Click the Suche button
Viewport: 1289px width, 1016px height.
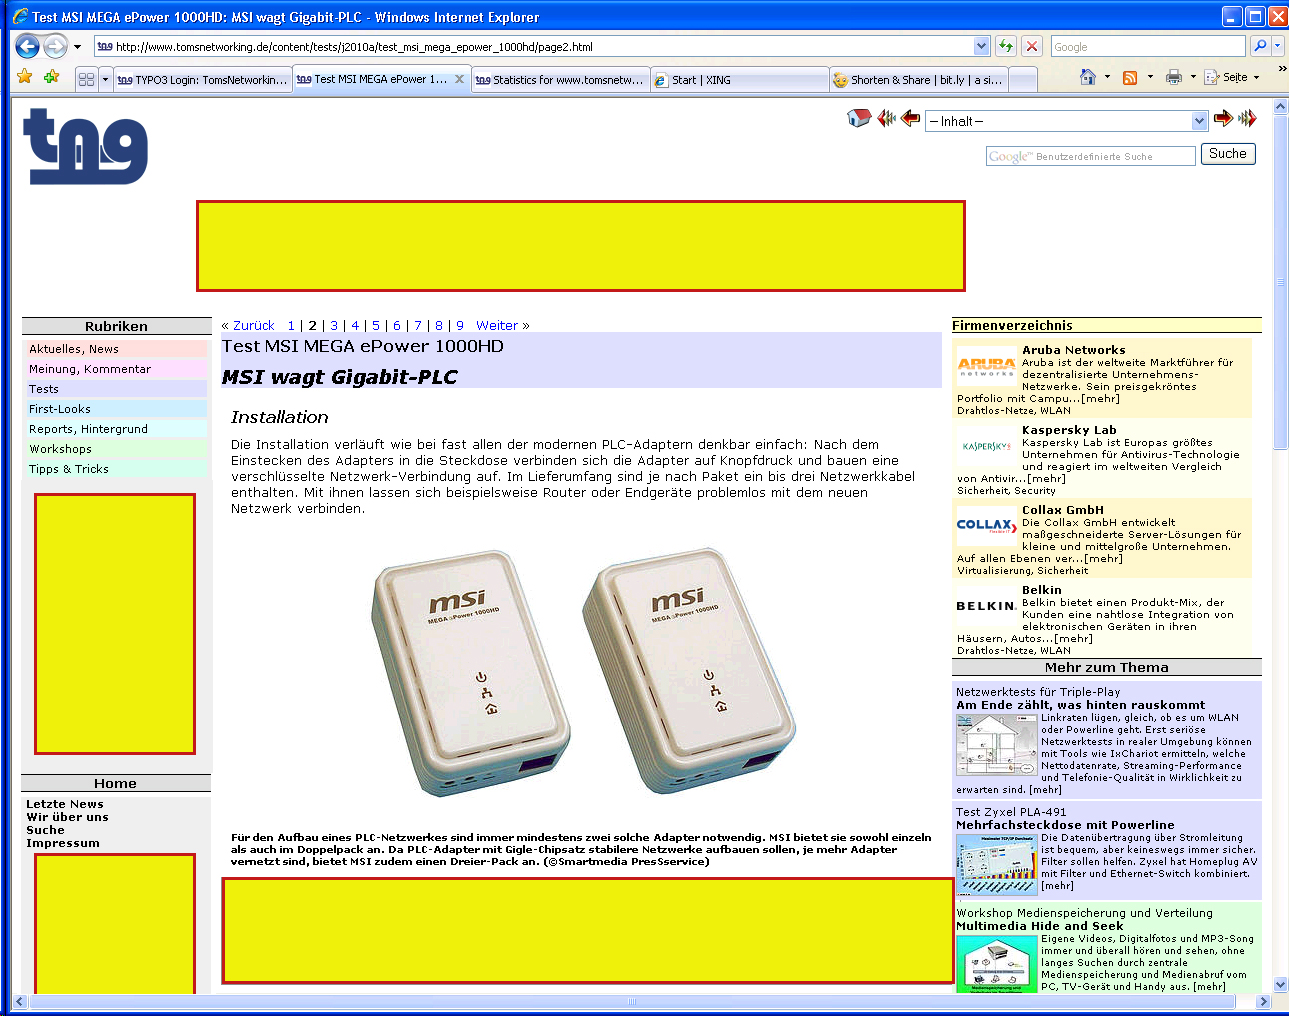(x=1227, y=154)
